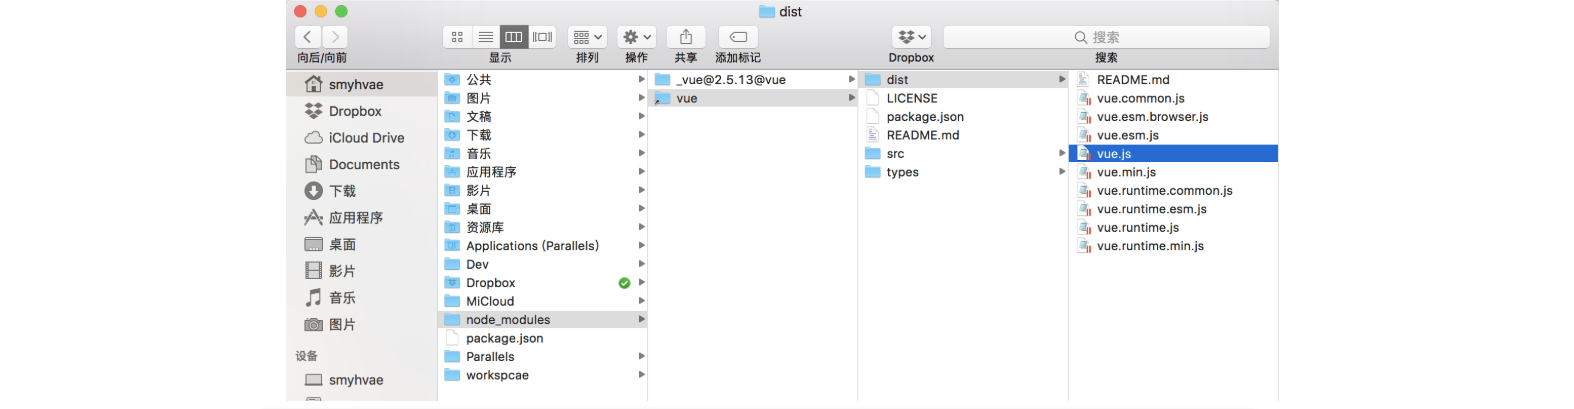The image size is (1574, 409).
Task: Switch to column view
Action: [514, 37]
